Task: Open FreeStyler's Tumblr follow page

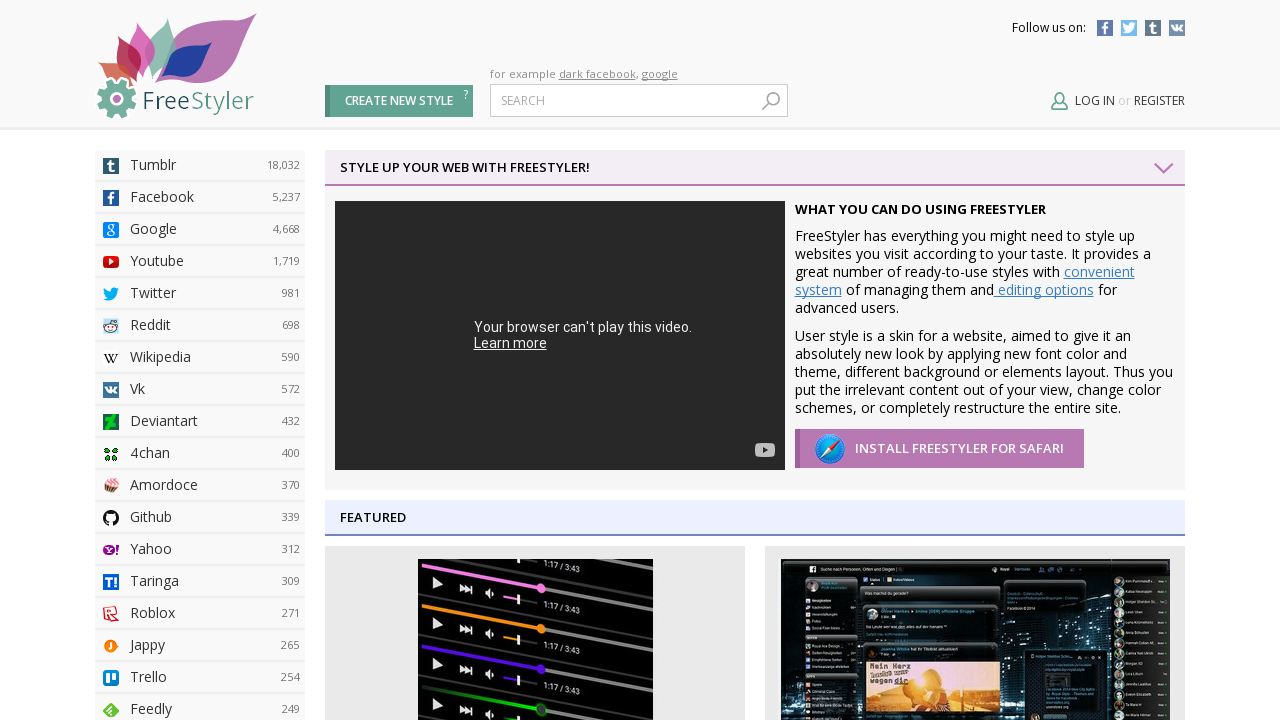Action: click(x=1153, y=28)
